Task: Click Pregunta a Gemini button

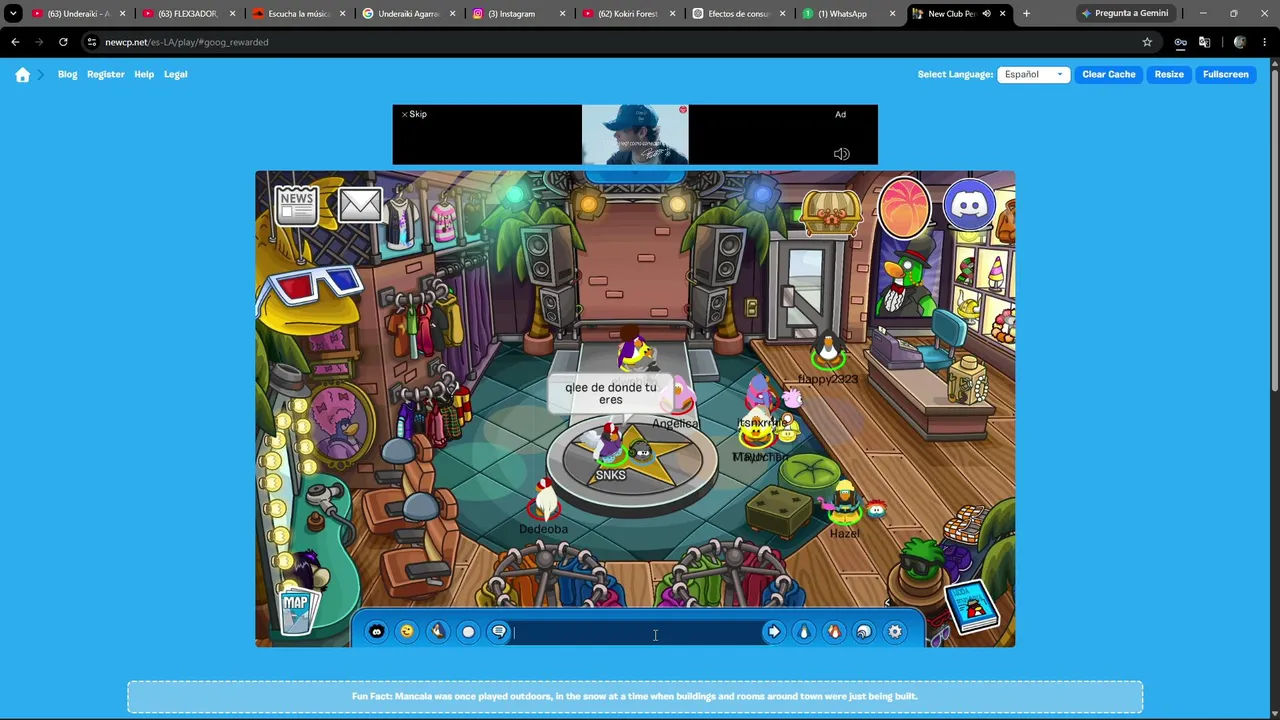Action: tap(1124, 14)
